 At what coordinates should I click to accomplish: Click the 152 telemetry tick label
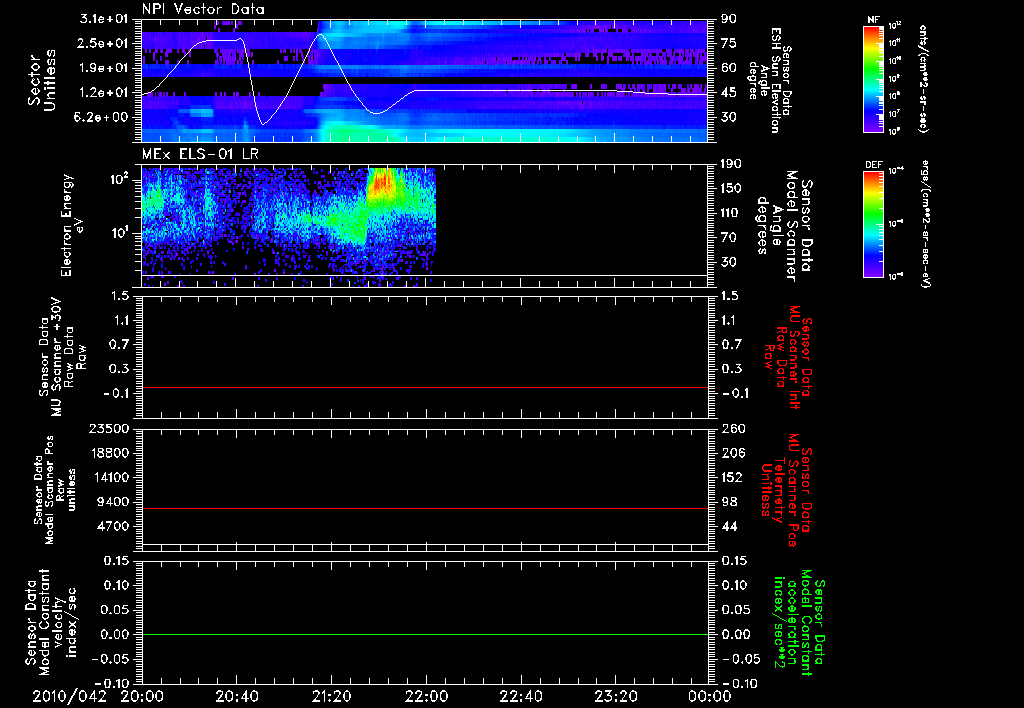pyautogui.click(x=731, y=477)
